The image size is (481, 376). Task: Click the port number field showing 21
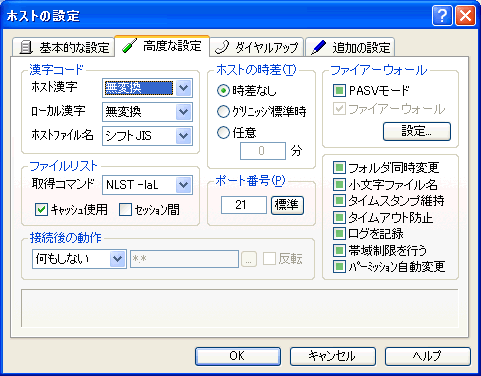click(244, 205)
